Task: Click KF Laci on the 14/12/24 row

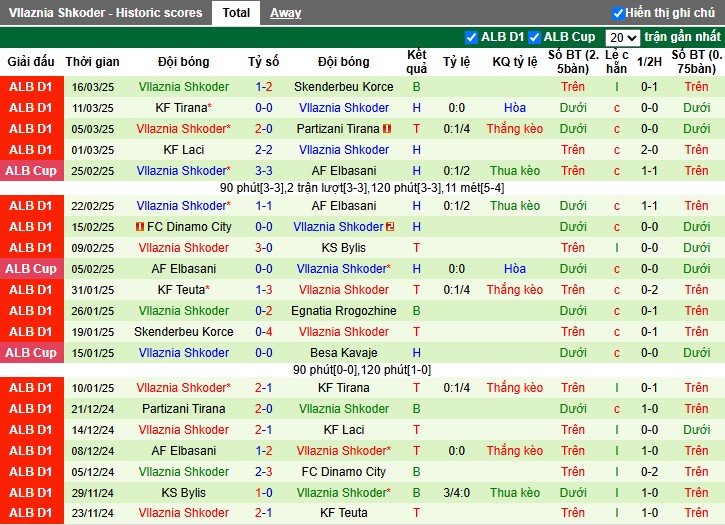Action: pos(344,430)
